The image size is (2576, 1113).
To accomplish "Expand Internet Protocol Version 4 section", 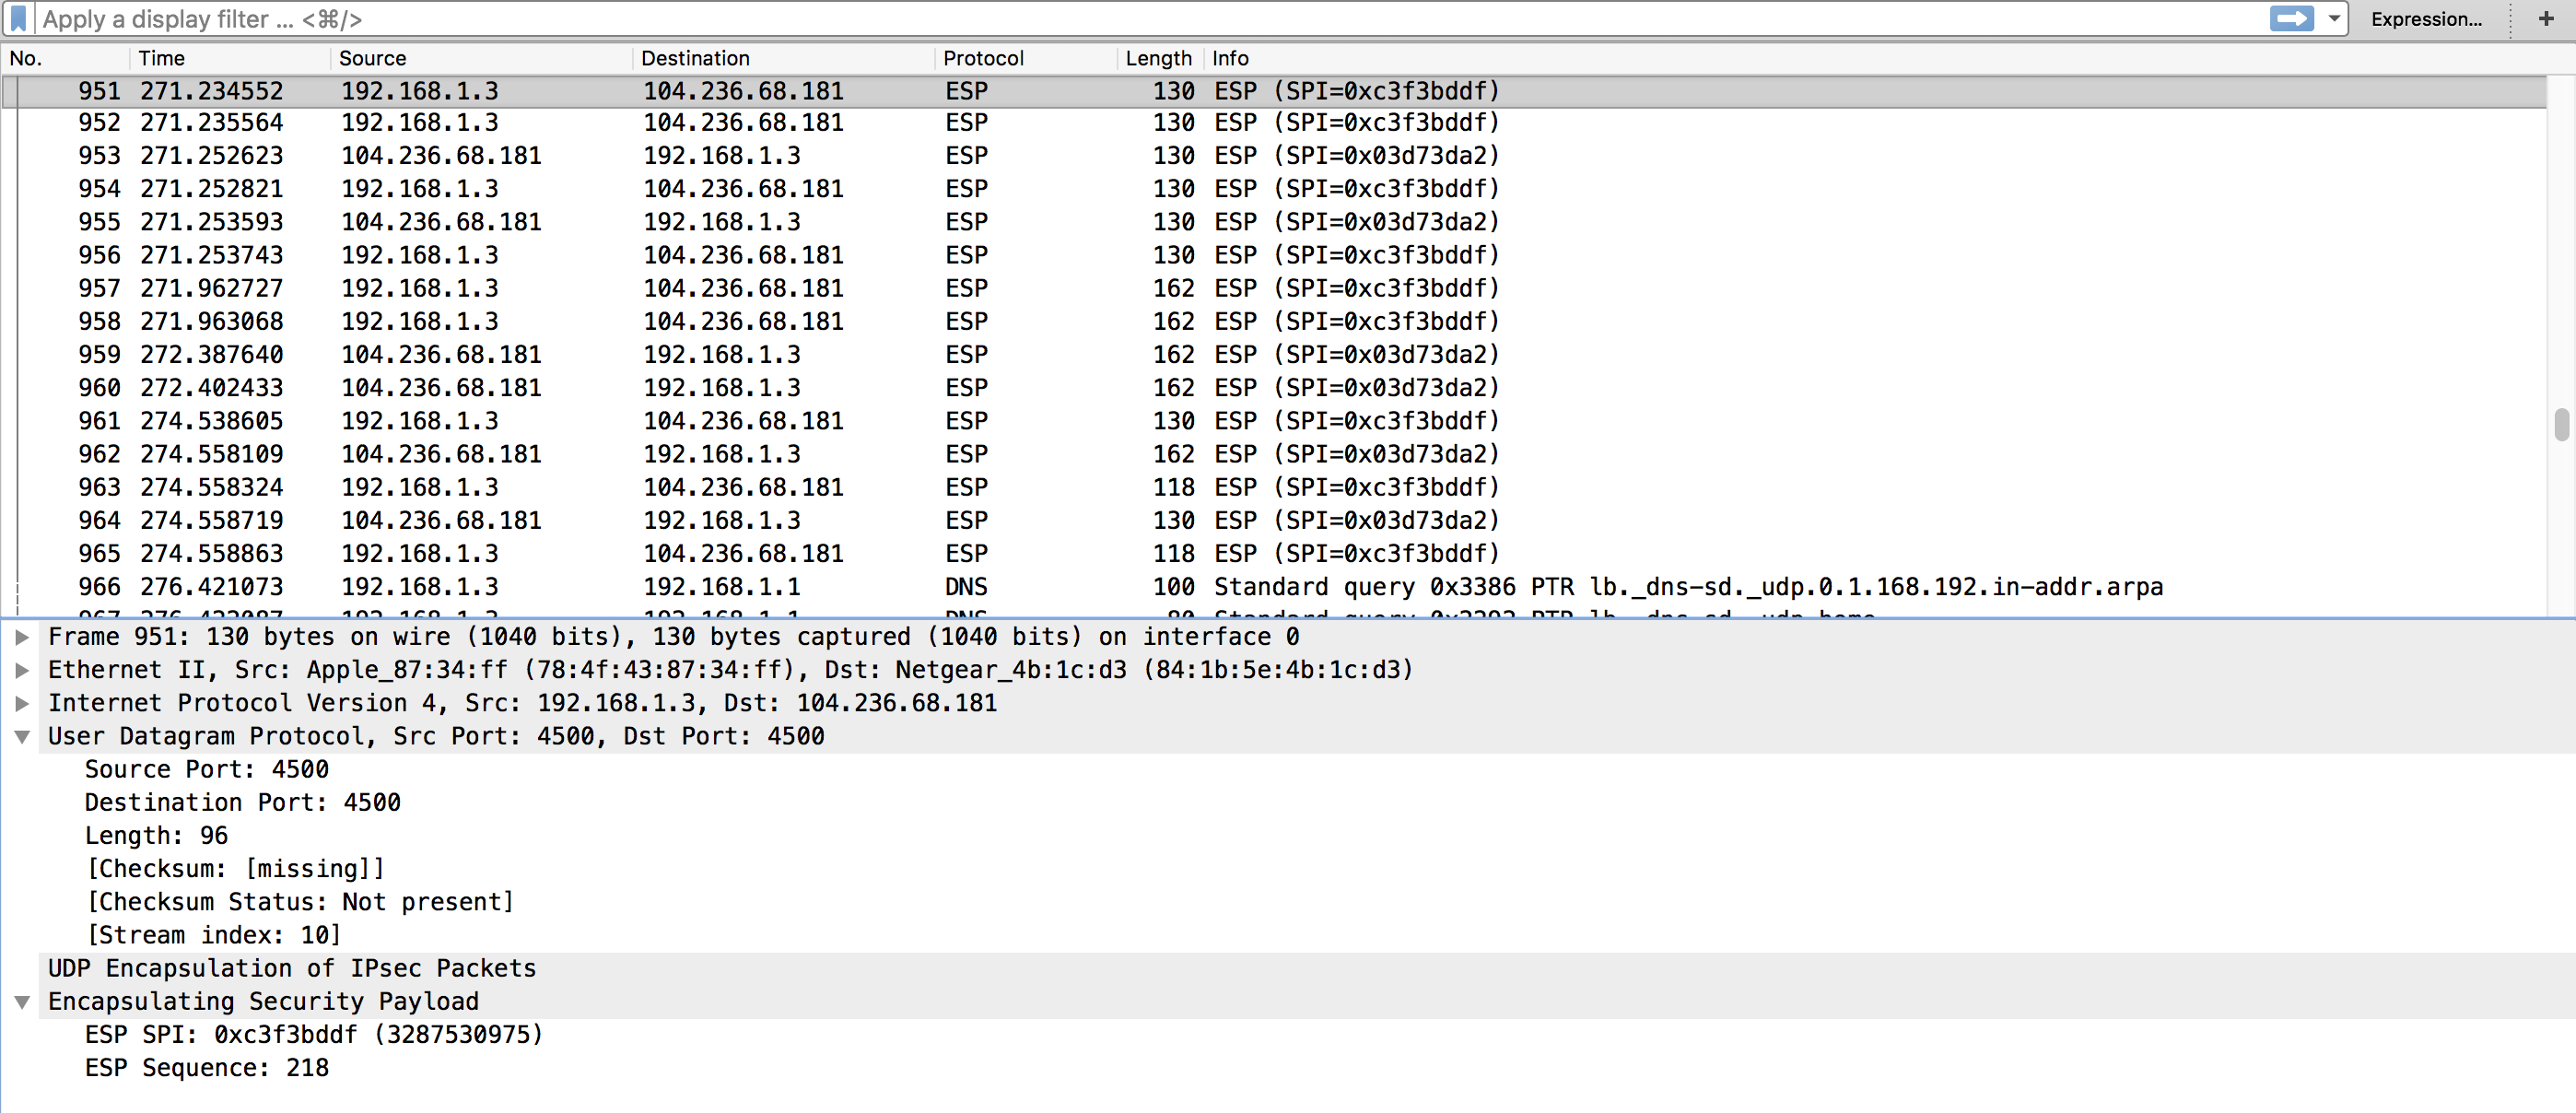I will 22,703.
